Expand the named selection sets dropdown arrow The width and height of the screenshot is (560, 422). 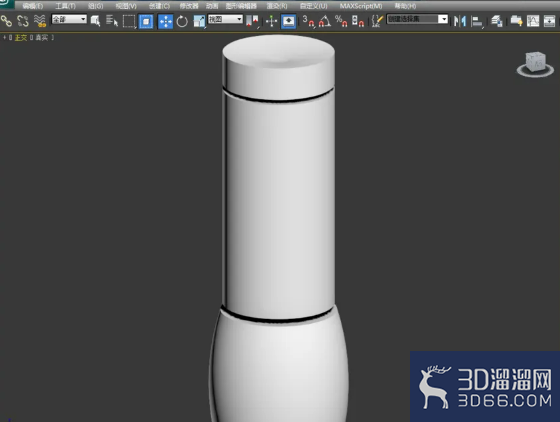pyautogui.click(x=443, y=19)
